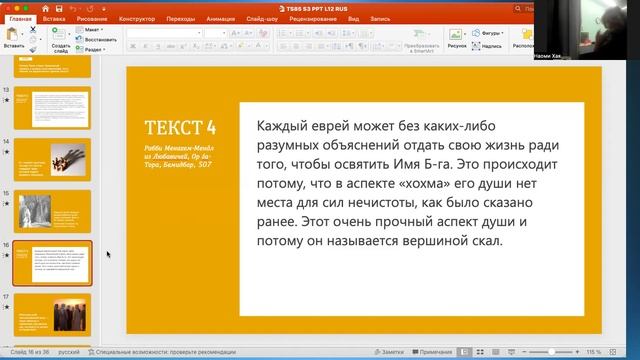Click the search magnifier icon
The image size is (640, 360).
click(518, 9)
